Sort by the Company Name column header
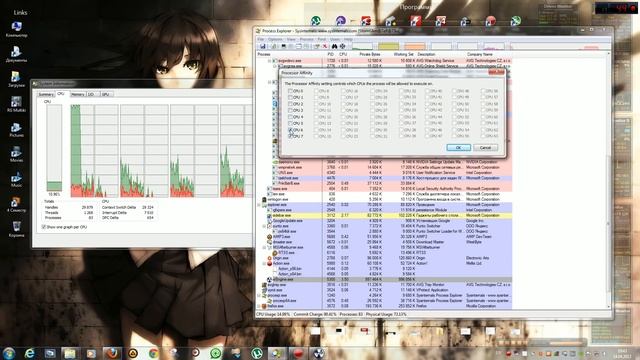This screenshot has height=360, width=640. point(480,54)
